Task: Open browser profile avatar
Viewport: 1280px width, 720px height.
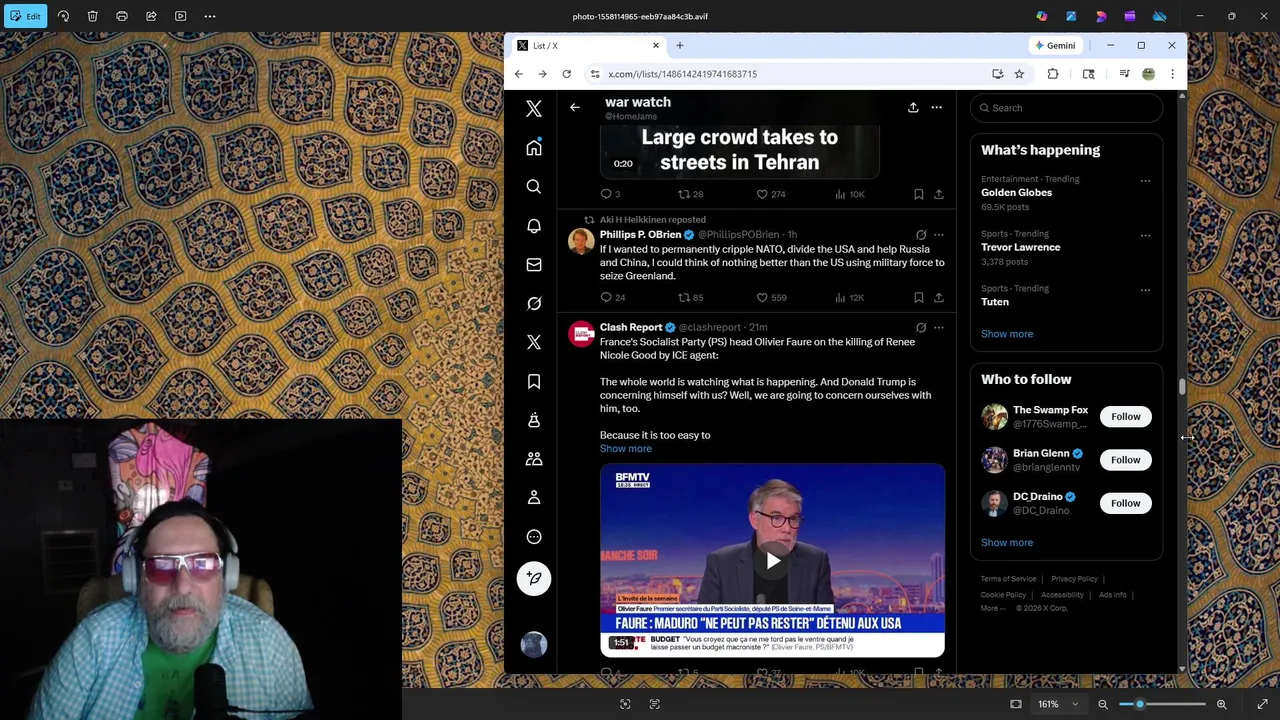Action: 1148,74
